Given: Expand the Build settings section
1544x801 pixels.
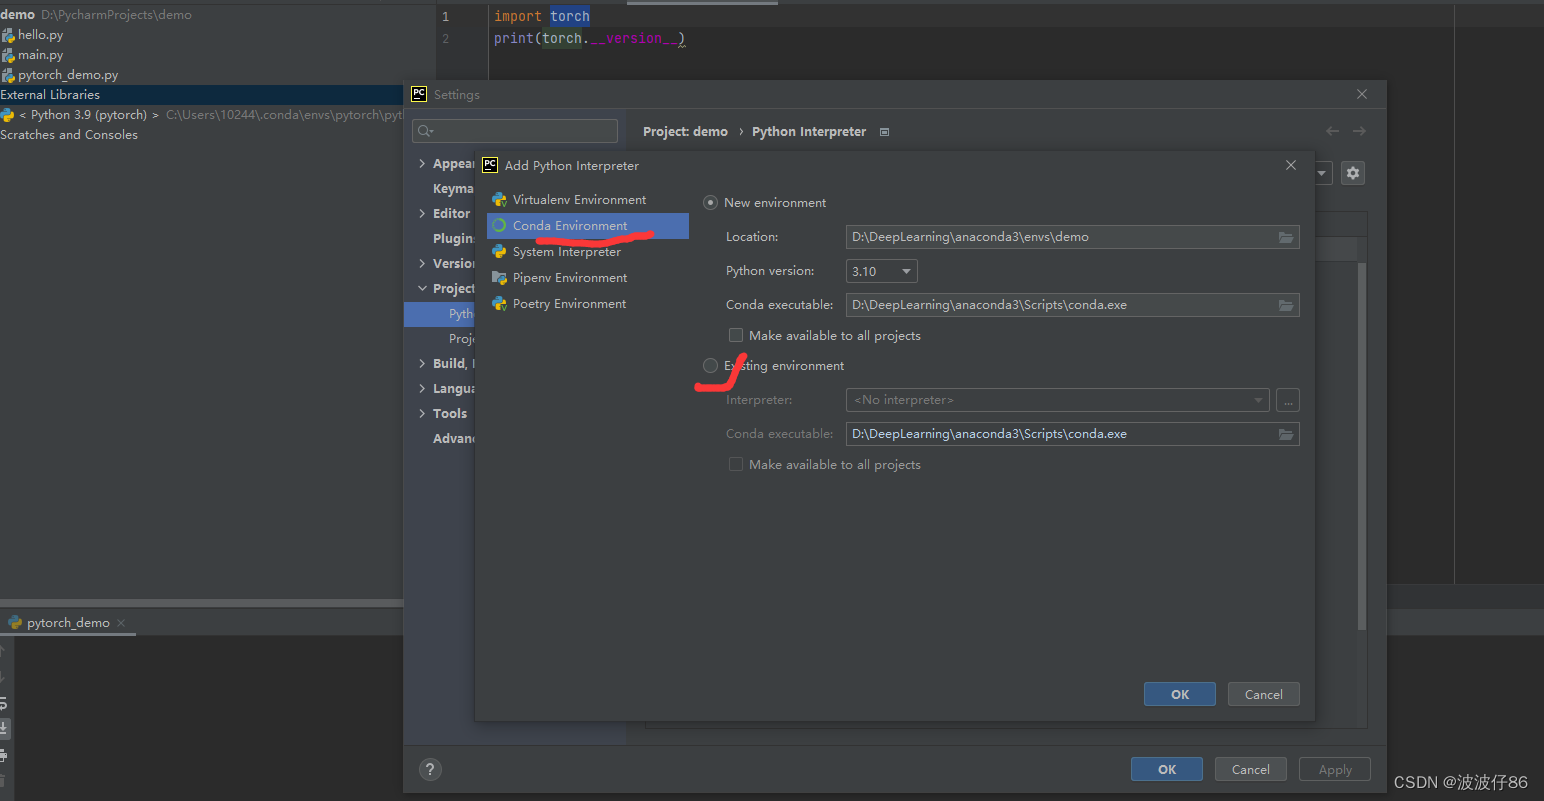Looking at the screenshot, I should click(422, 364).
